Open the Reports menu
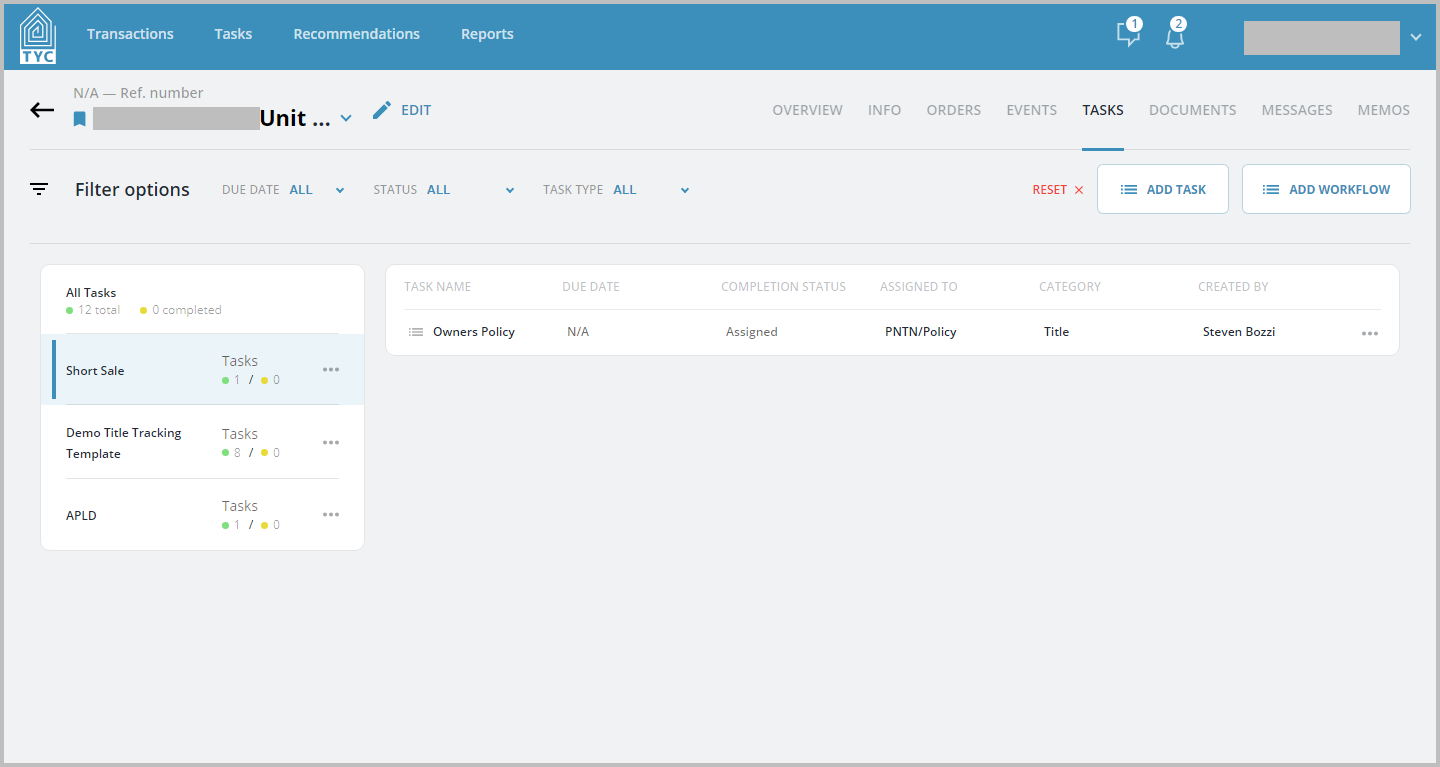 click(x=487, y=34)
